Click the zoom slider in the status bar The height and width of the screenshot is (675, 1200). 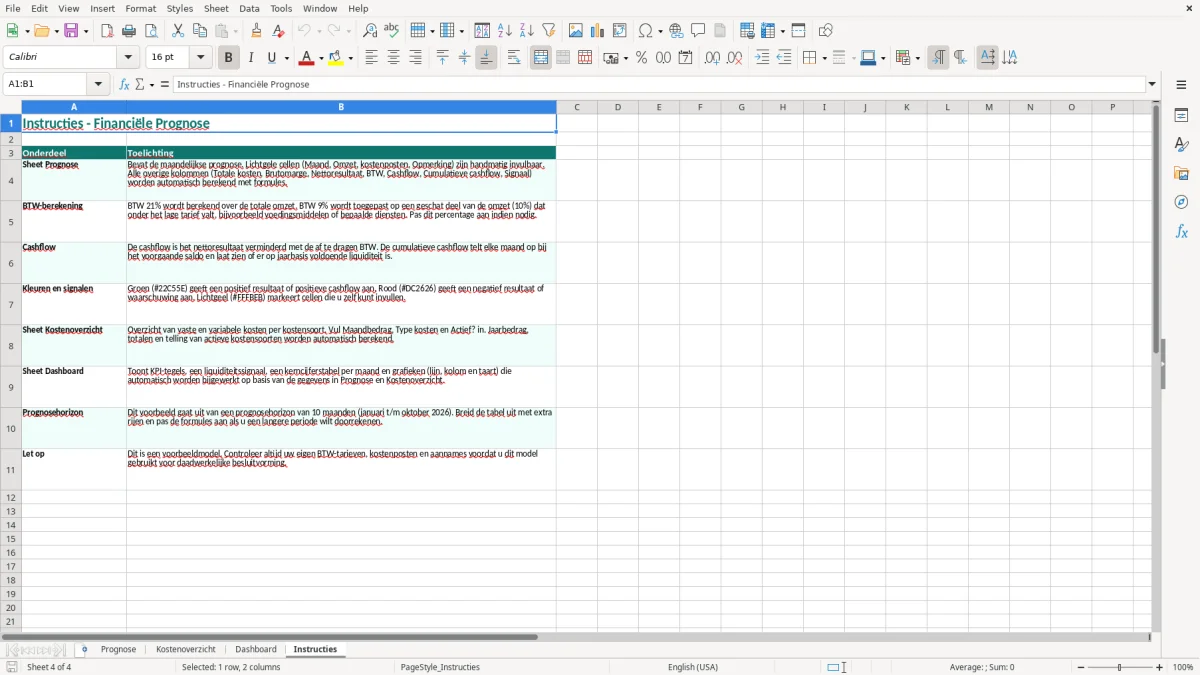click(x=1120, y=667)
